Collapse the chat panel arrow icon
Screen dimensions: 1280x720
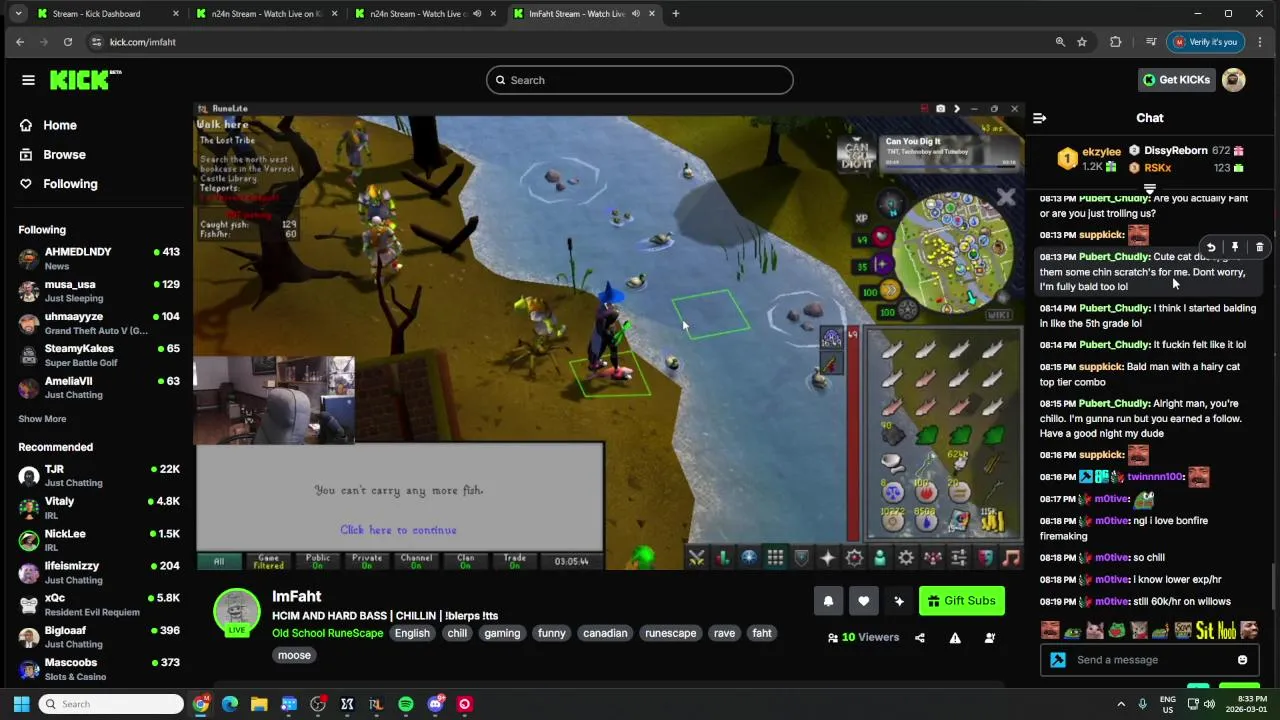pyautogui.click(x=1039, y=118)
